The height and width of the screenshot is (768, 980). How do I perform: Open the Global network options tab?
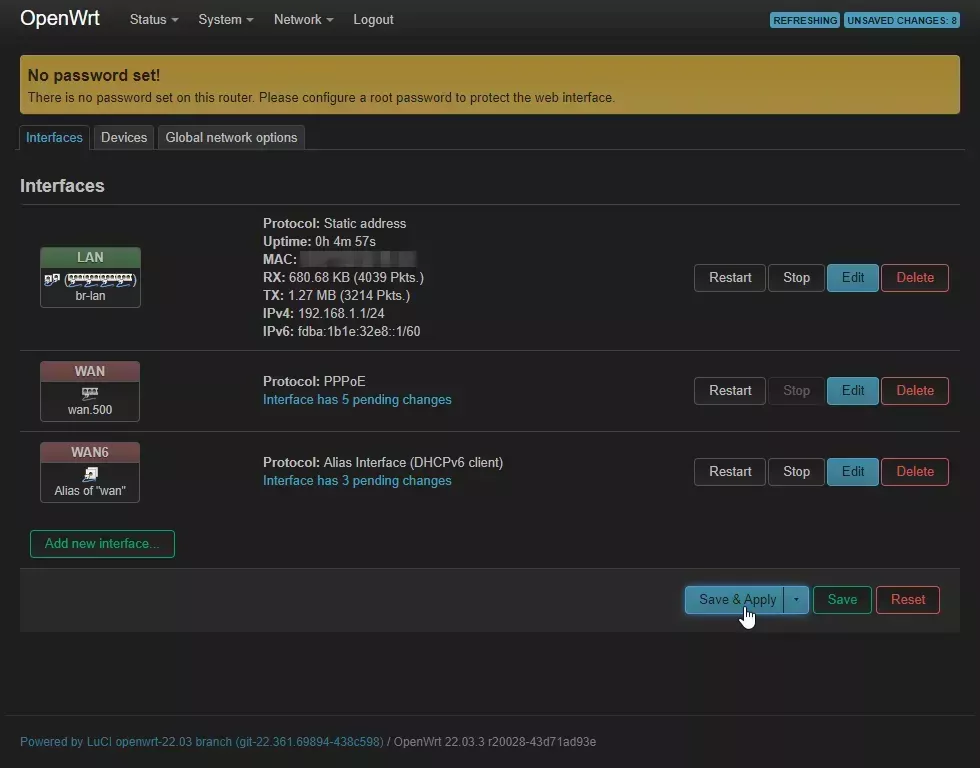click(x=231, y=137)
